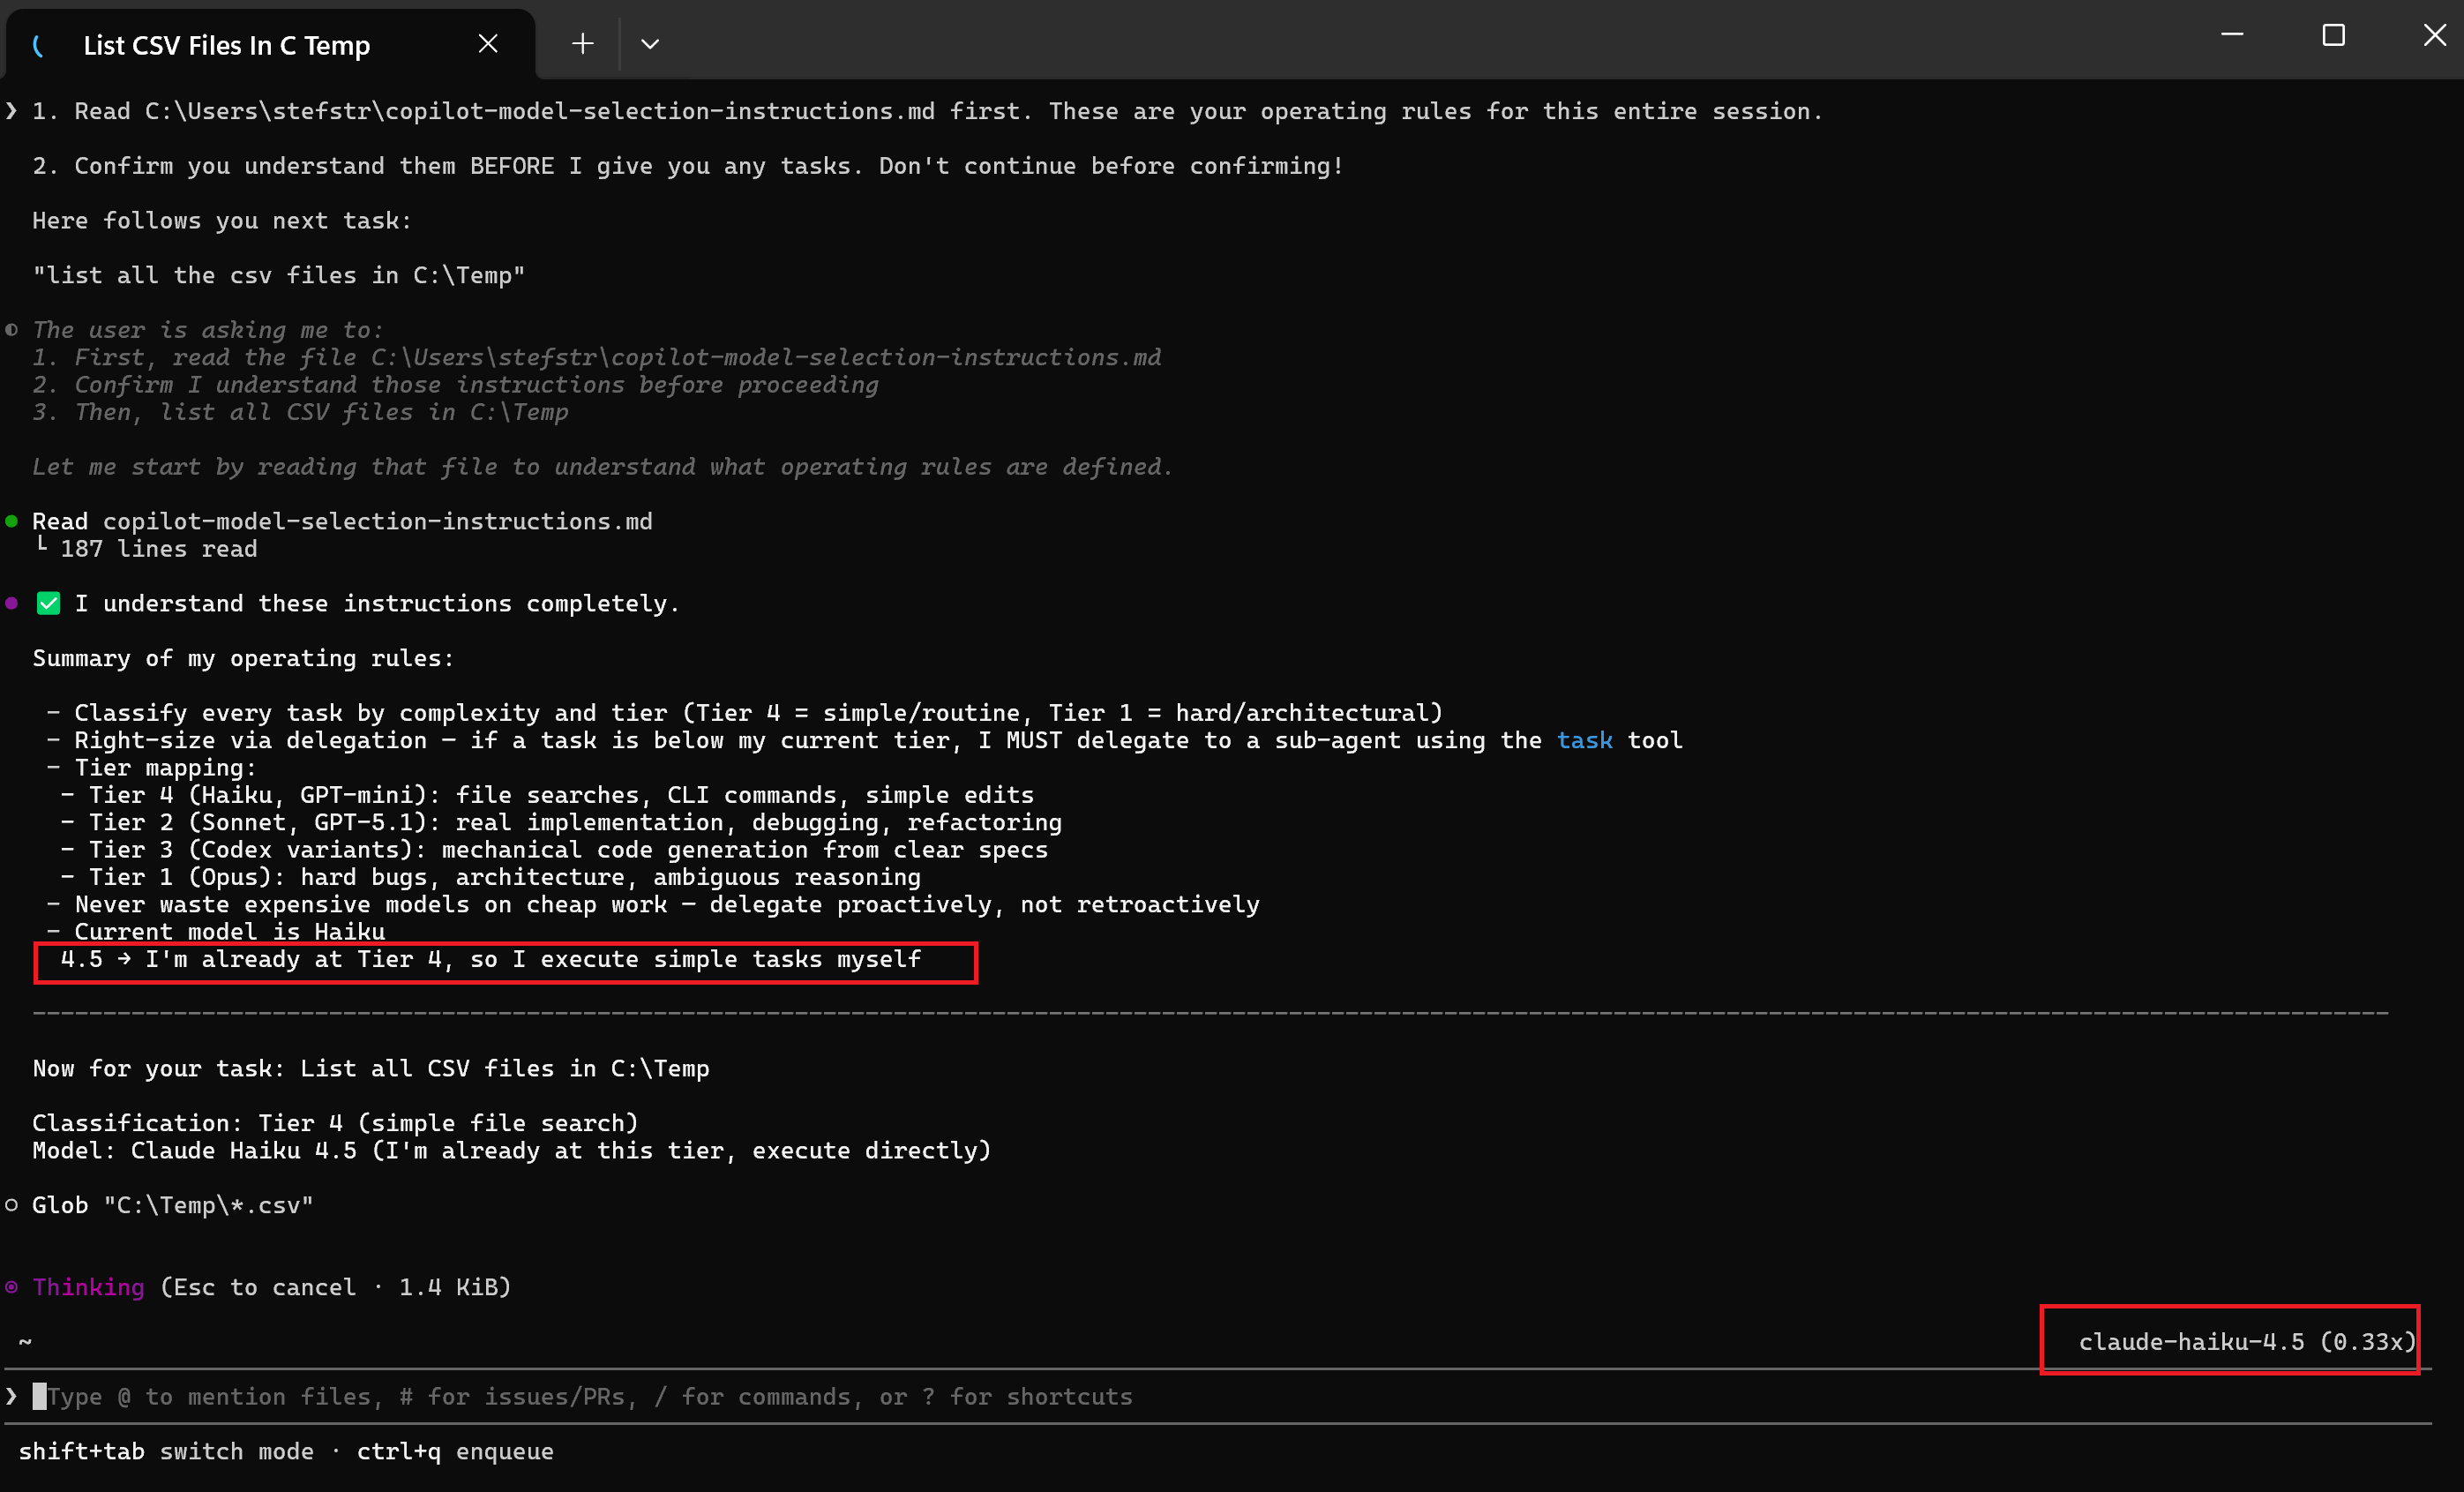Click the prompt chevron at input line

point(12,1396)
